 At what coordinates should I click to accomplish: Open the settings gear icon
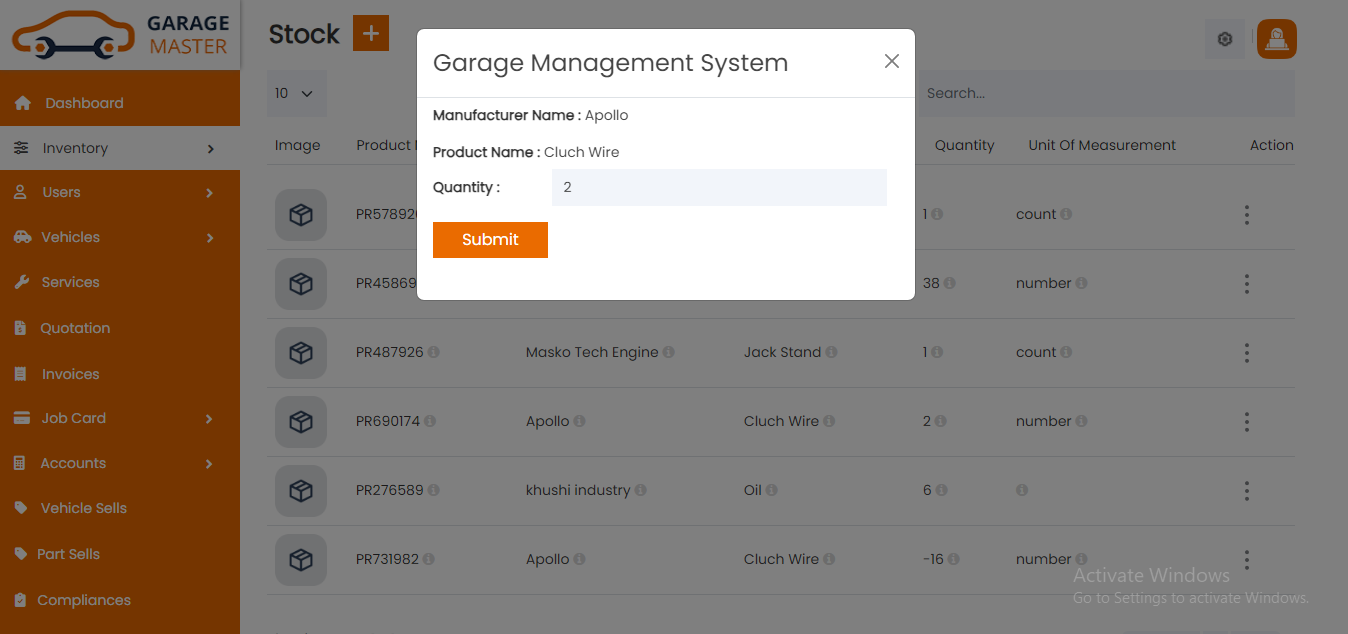1225,40
